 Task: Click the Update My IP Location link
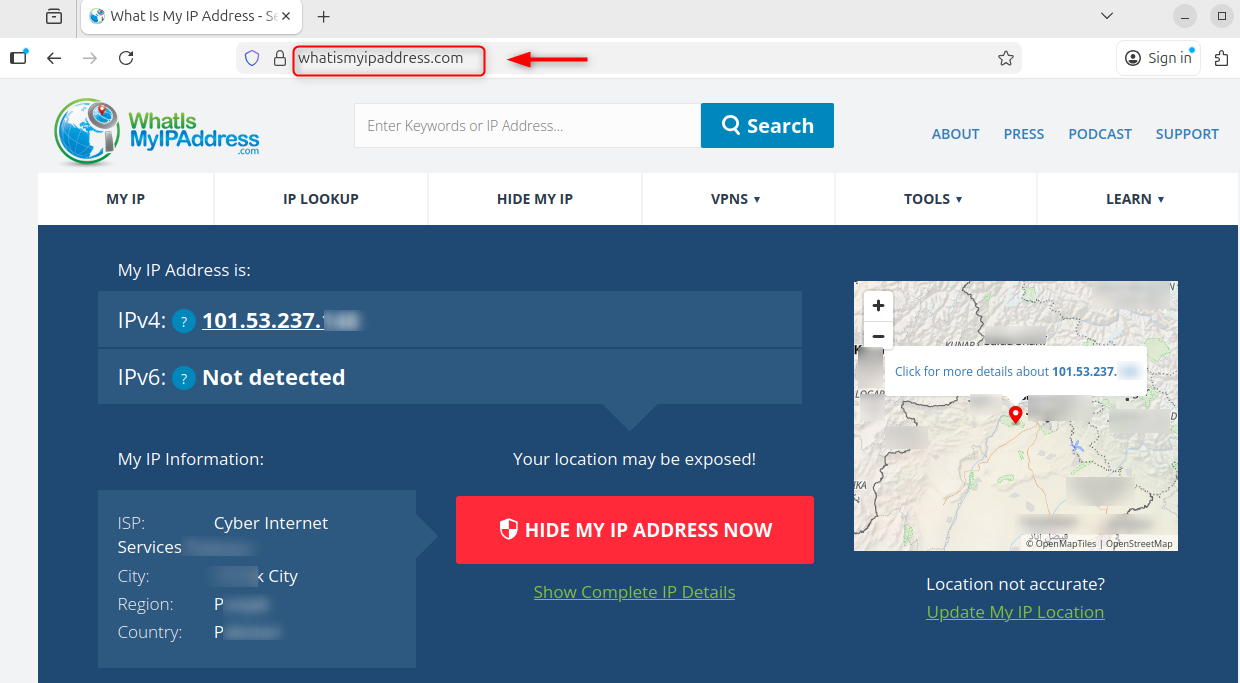click(x=1015, y=612)
